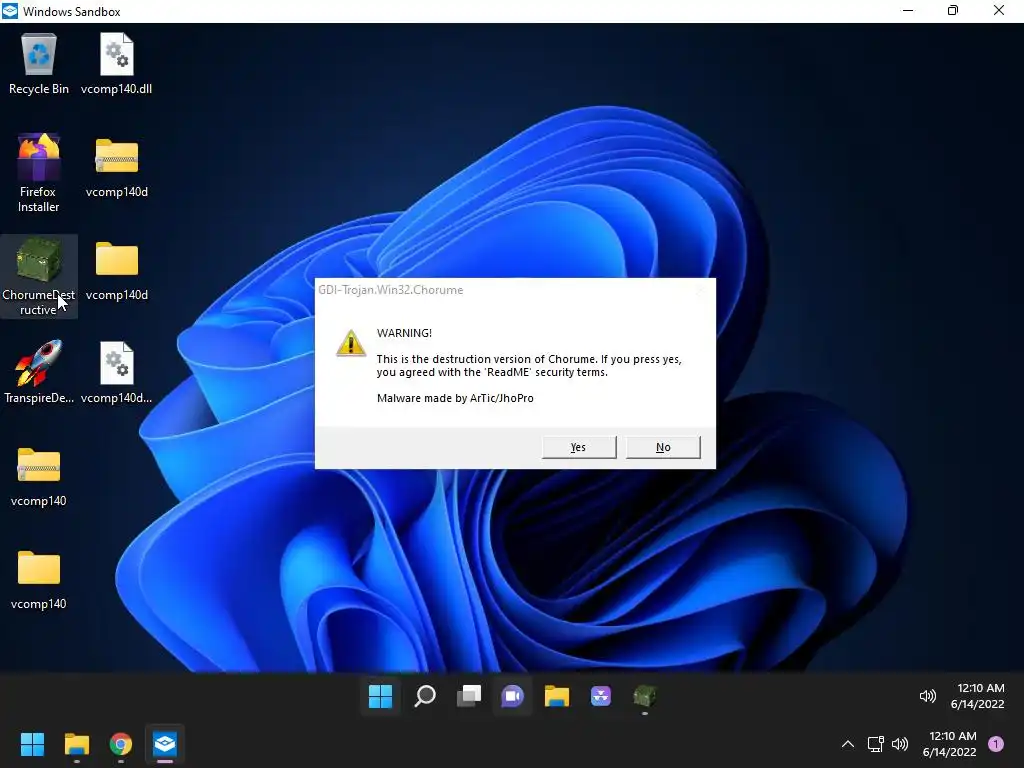Viewport: 1024px width, 768px height.
Task: Close the Windows Sandbox window
Action: (x=999, y=10)
